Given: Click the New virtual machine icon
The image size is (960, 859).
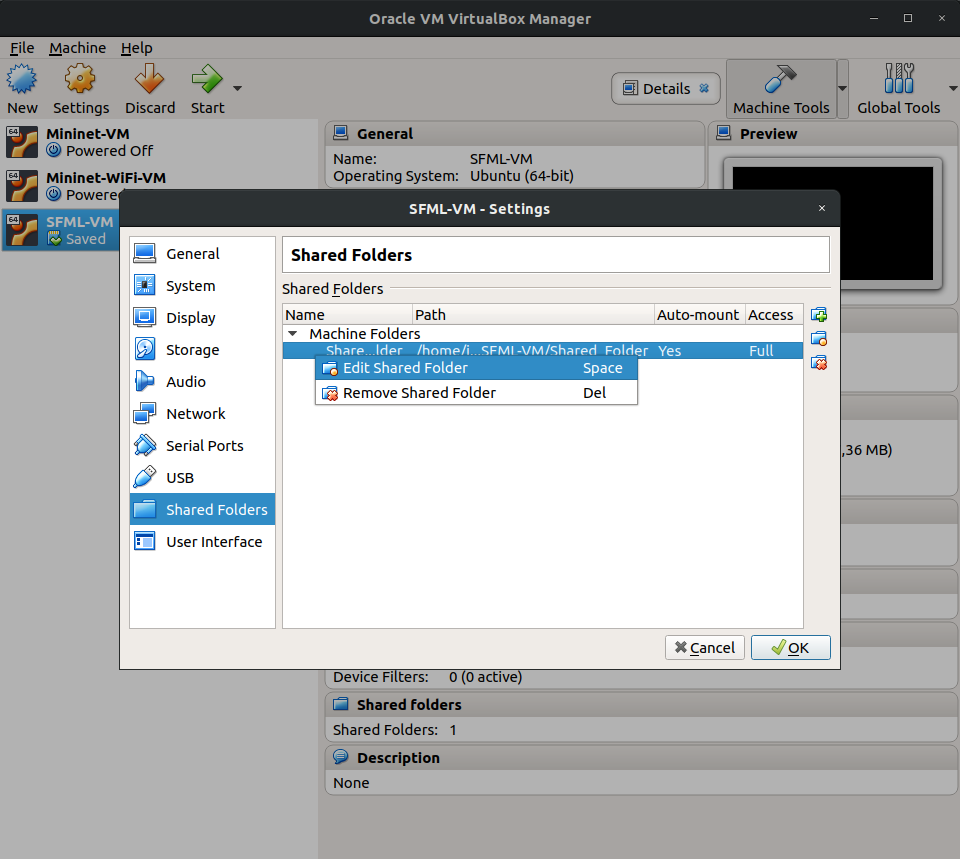Looking at the screenshot, I should 22,80.
